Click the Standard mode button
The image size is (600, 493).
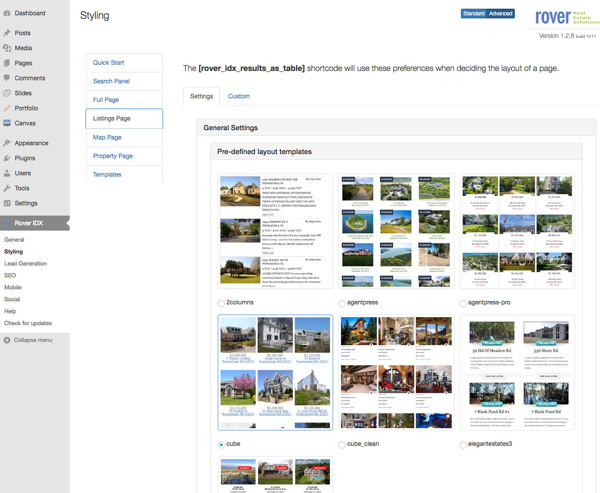coord(473,14)
